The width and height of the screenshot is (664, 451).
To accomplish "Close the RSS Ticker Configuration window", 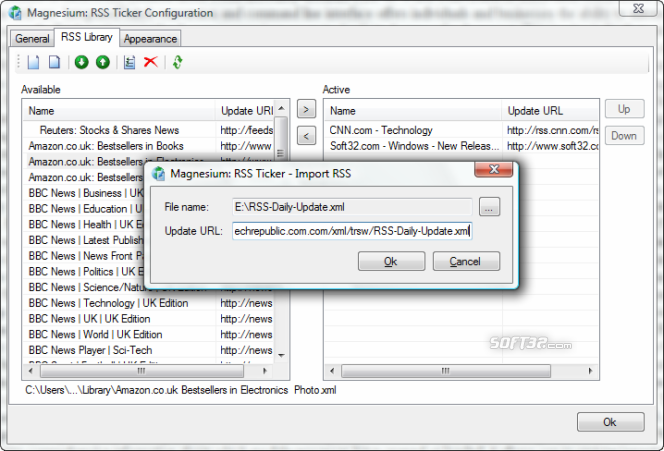I will pyautogui.click(x=638, y=8).
